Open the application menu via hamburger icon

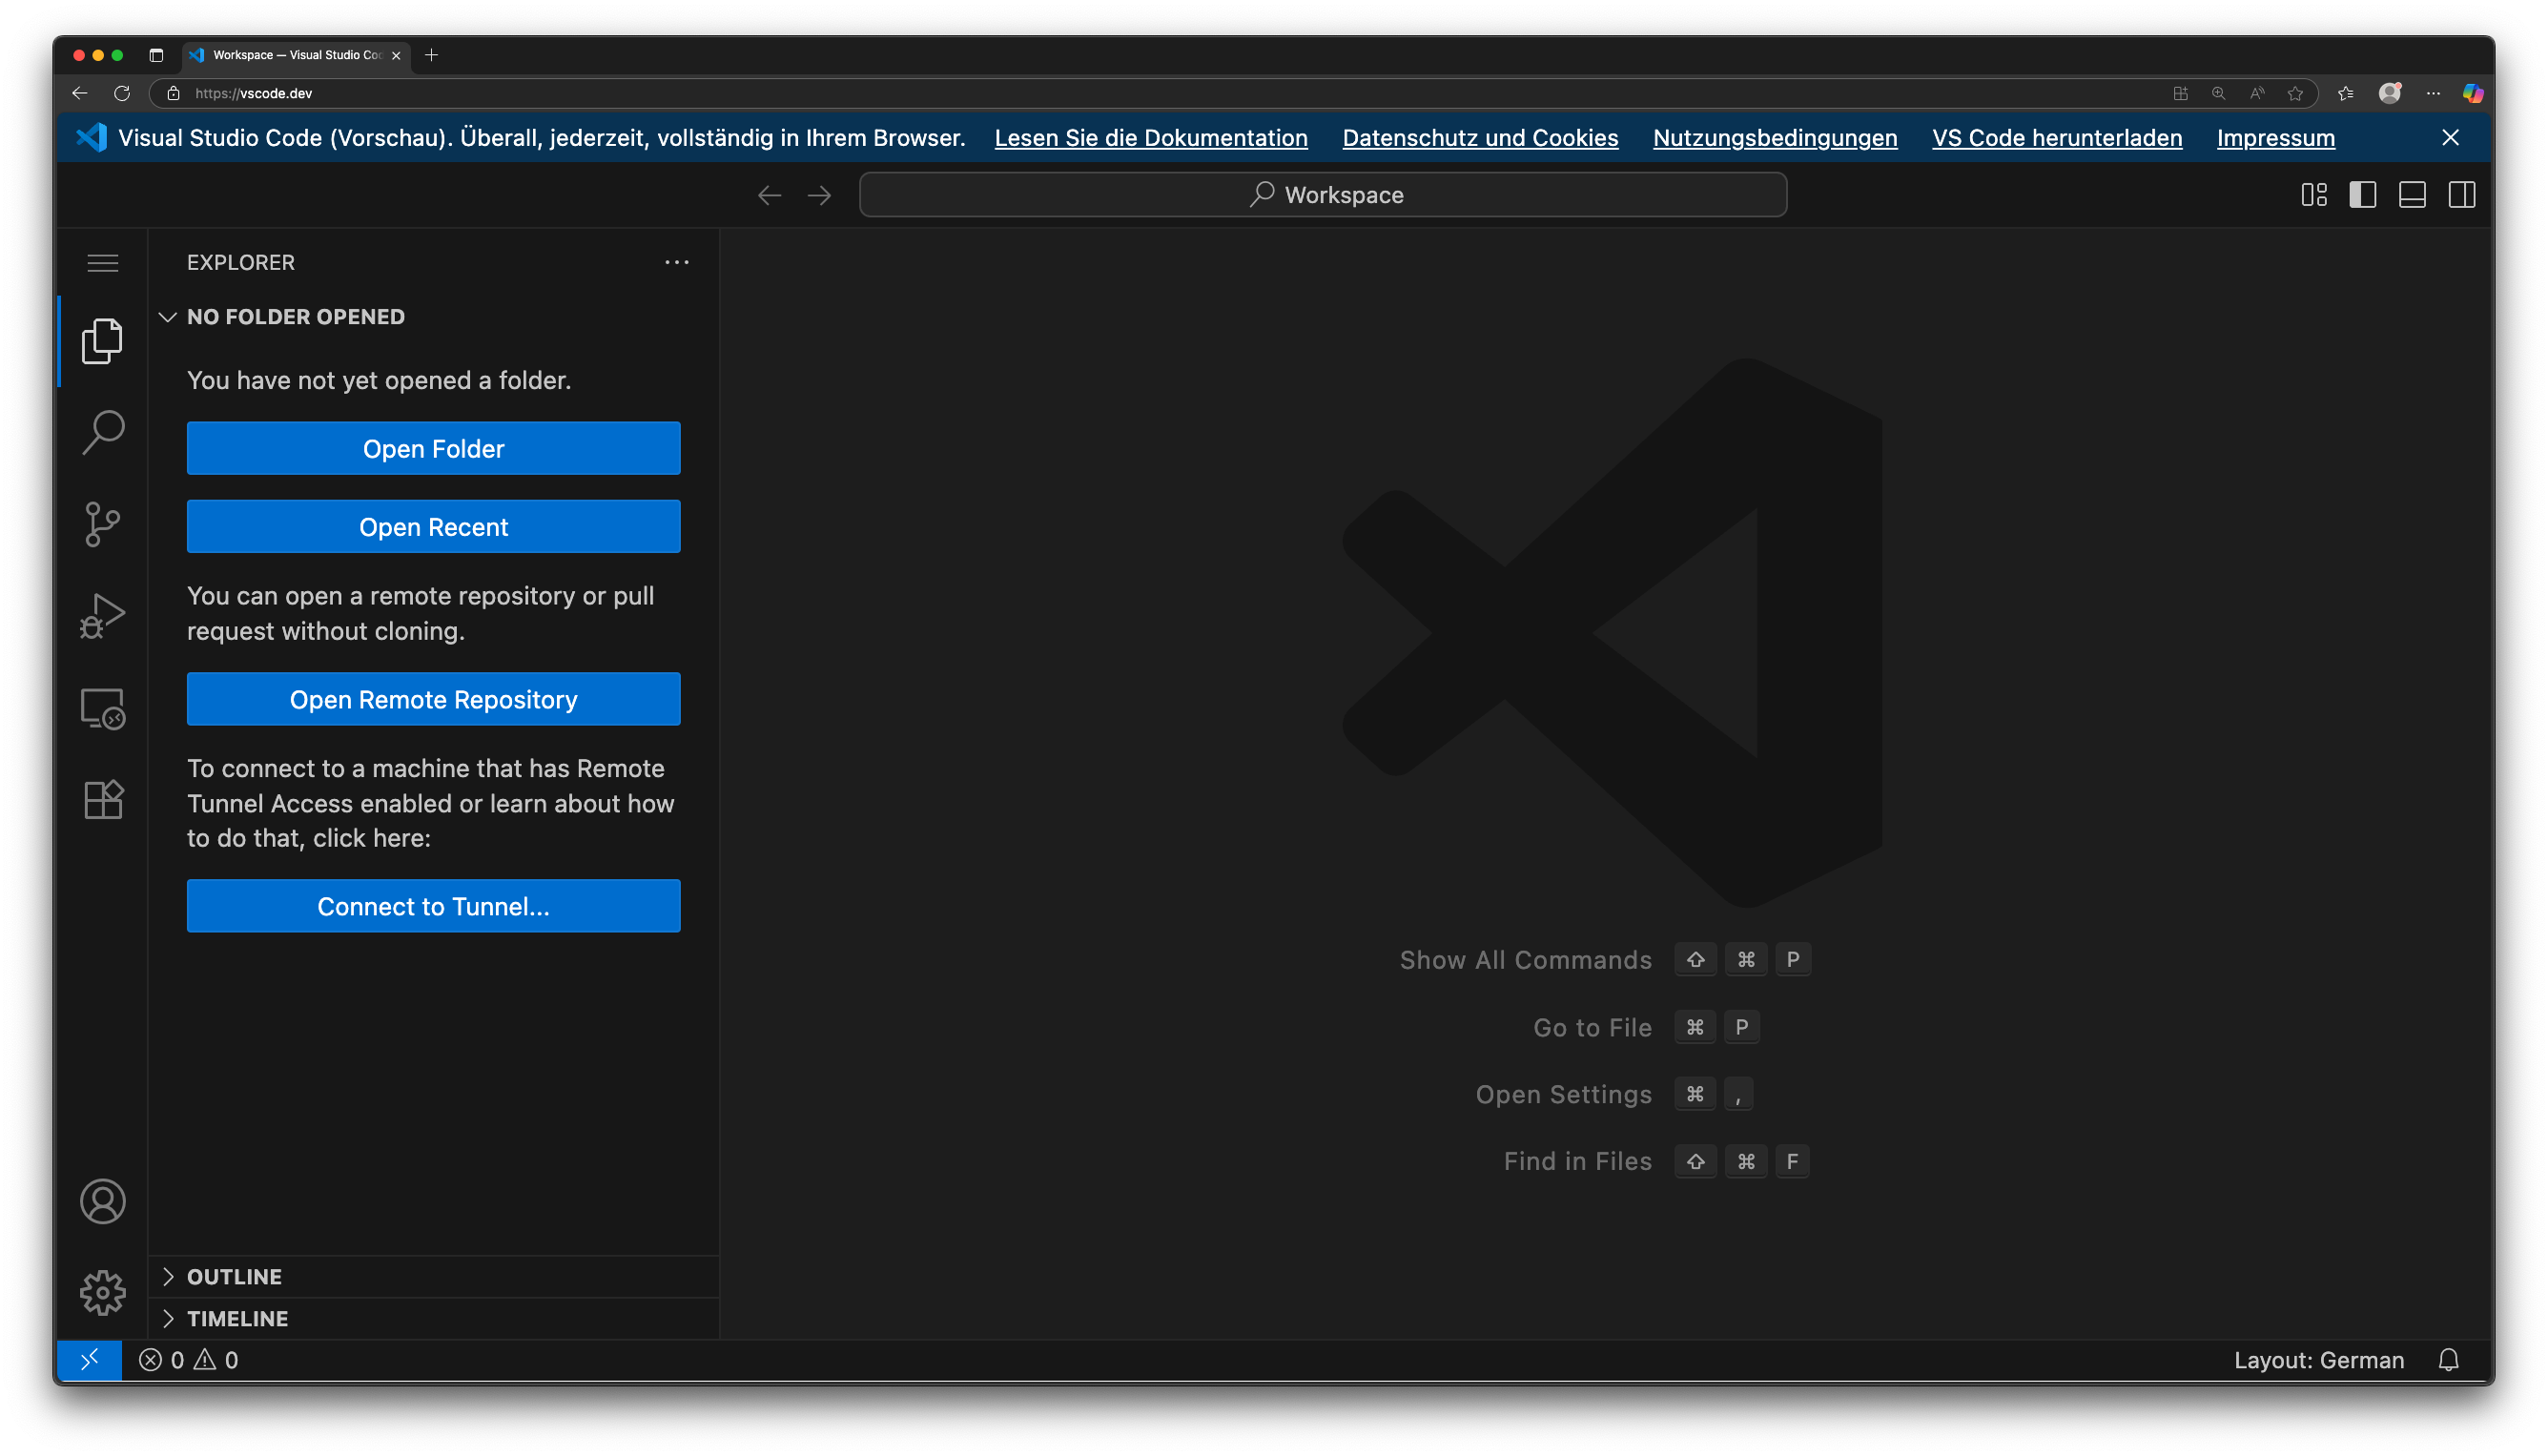[x=103, y=262]
